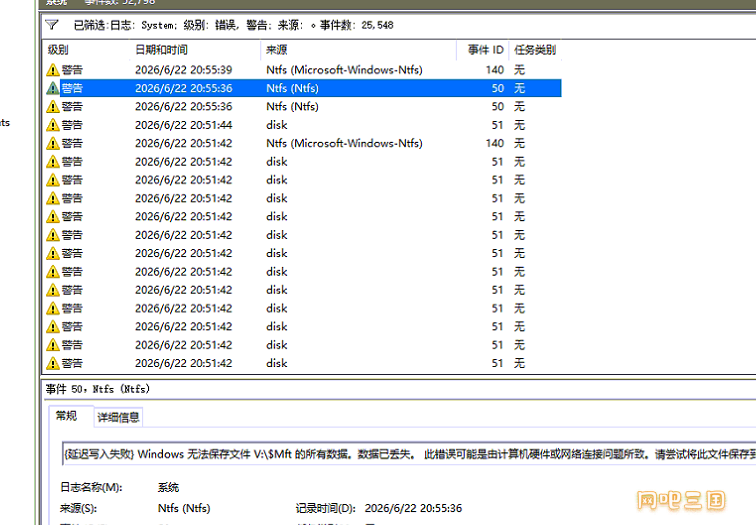Screen dimensions: 756x525
Task: Click Ntfs (Ntfs) in the highlighted row
Action: pos(292,88)
